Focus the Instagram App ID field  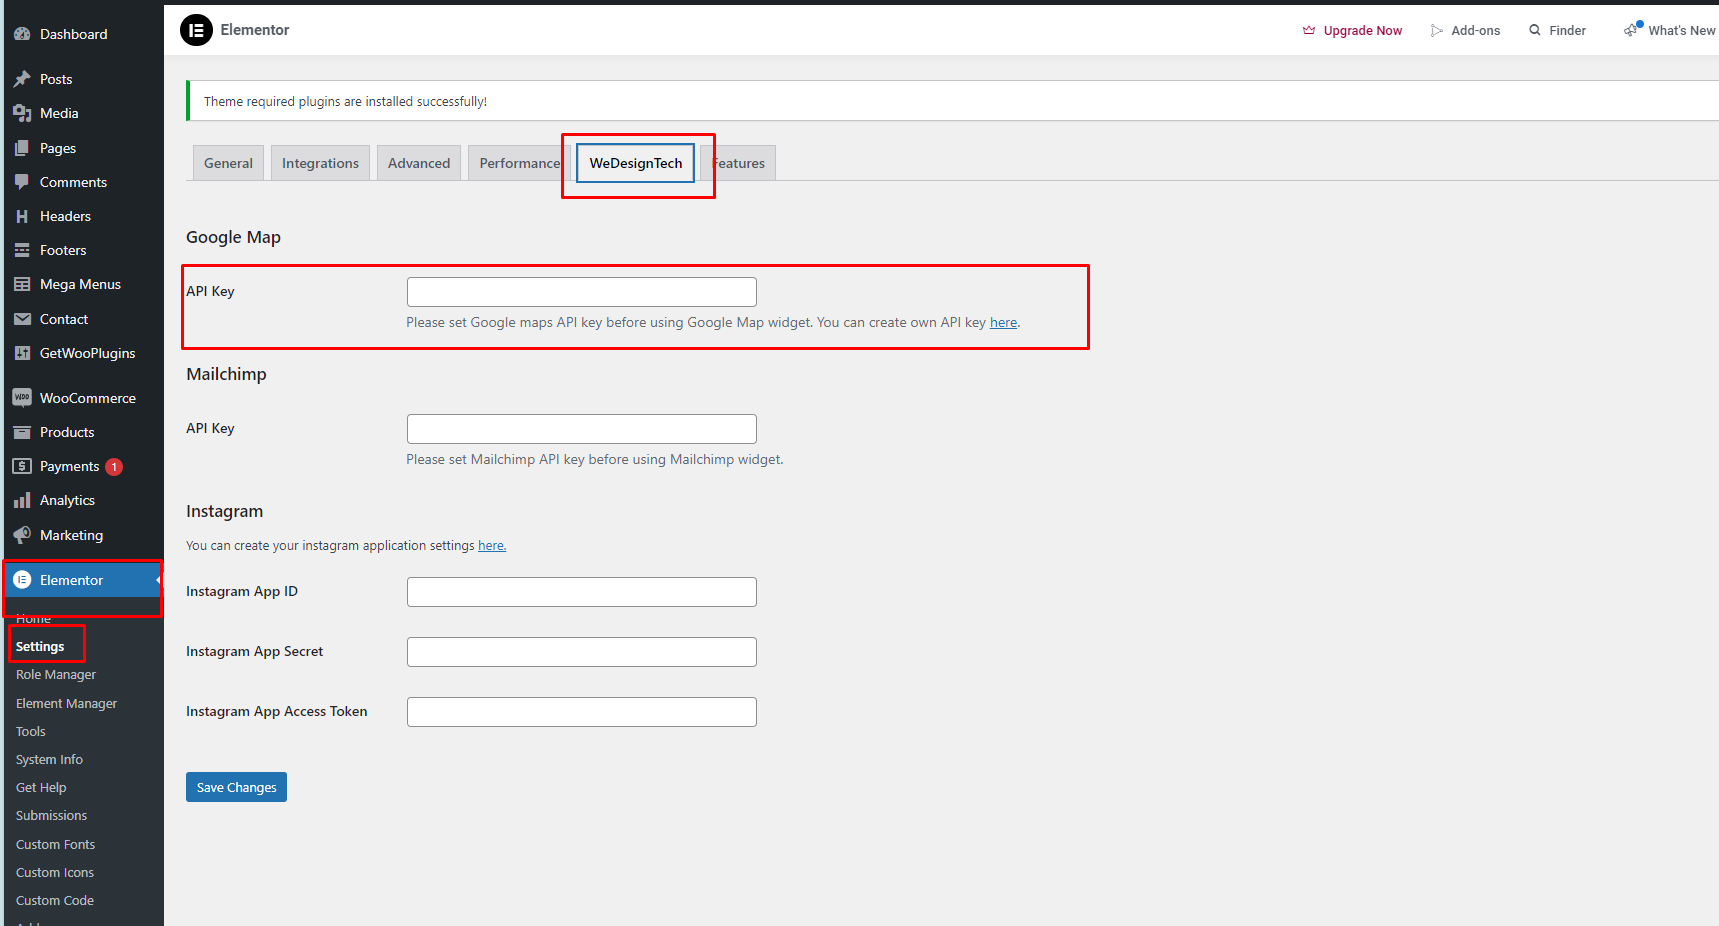(582, 592)
